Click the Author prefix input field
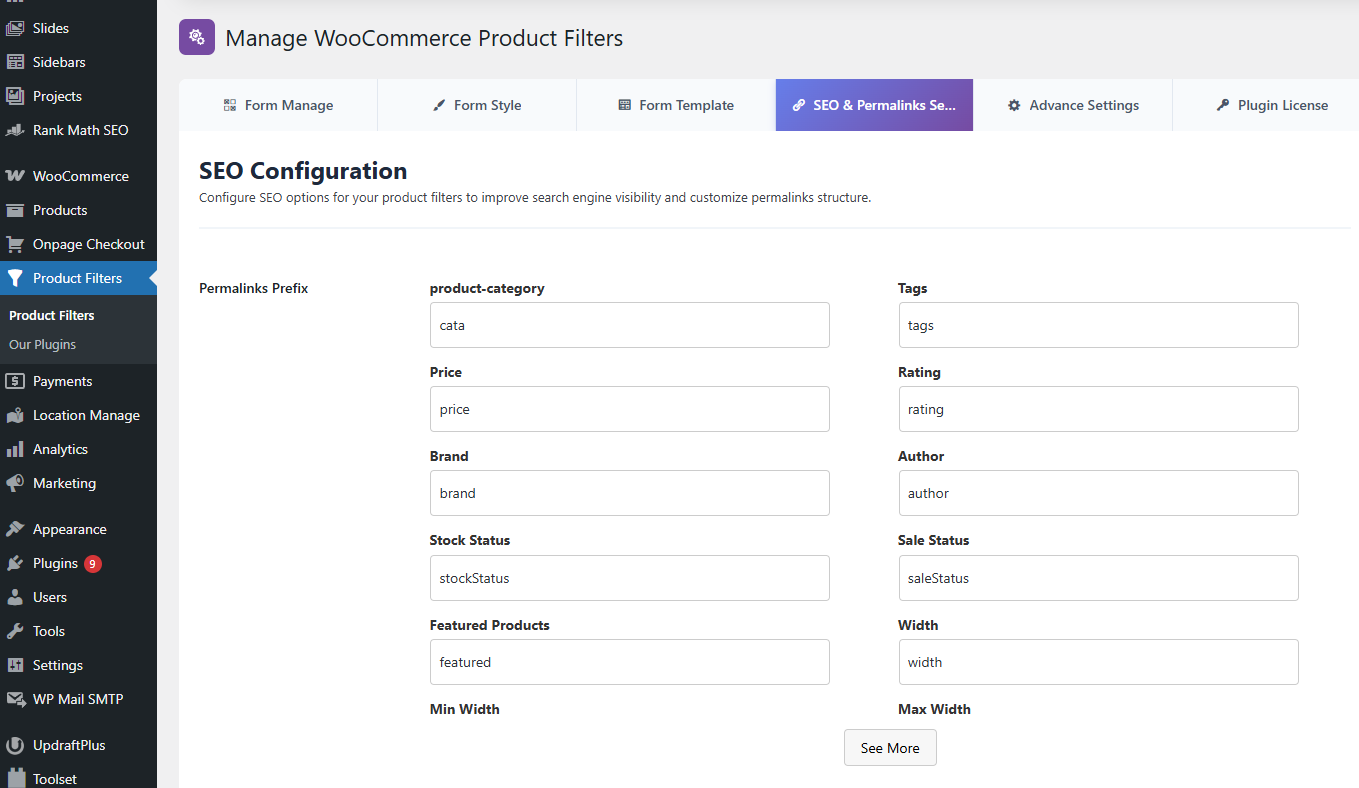Viewport: 1359px width, 788px height. coord(1098,493)
